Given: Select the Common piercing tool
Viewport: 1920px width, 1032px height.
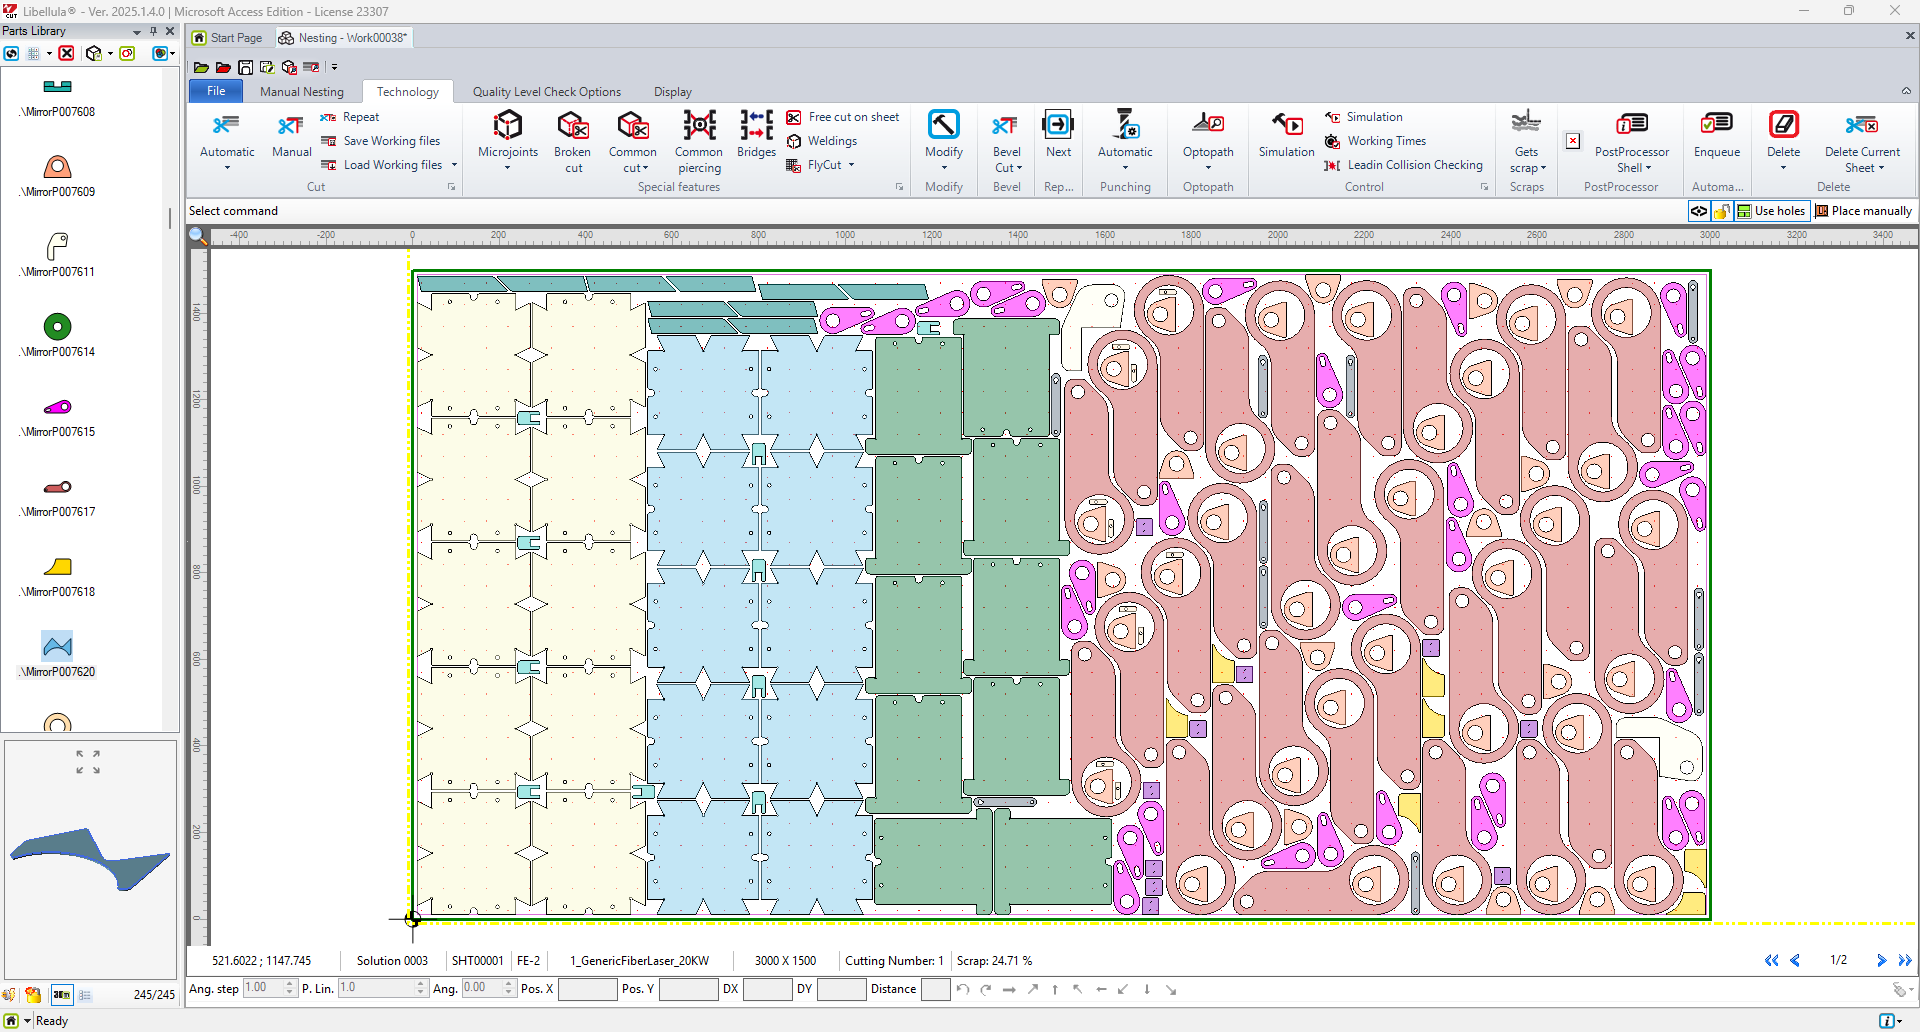Looking at the screenshot, I should click(699, 140).
